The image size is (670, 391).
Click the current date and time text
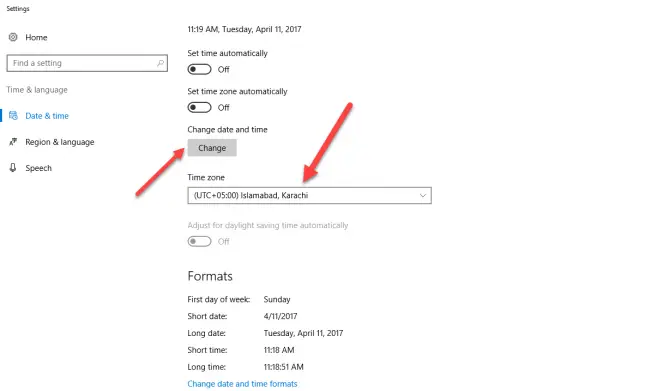point(244,29)
